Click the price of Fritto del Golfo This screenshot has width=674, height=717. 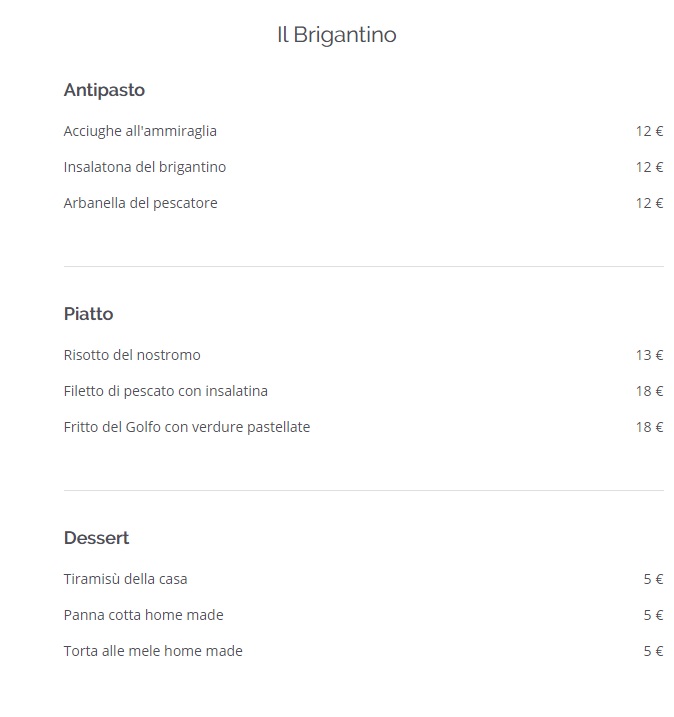649,427
